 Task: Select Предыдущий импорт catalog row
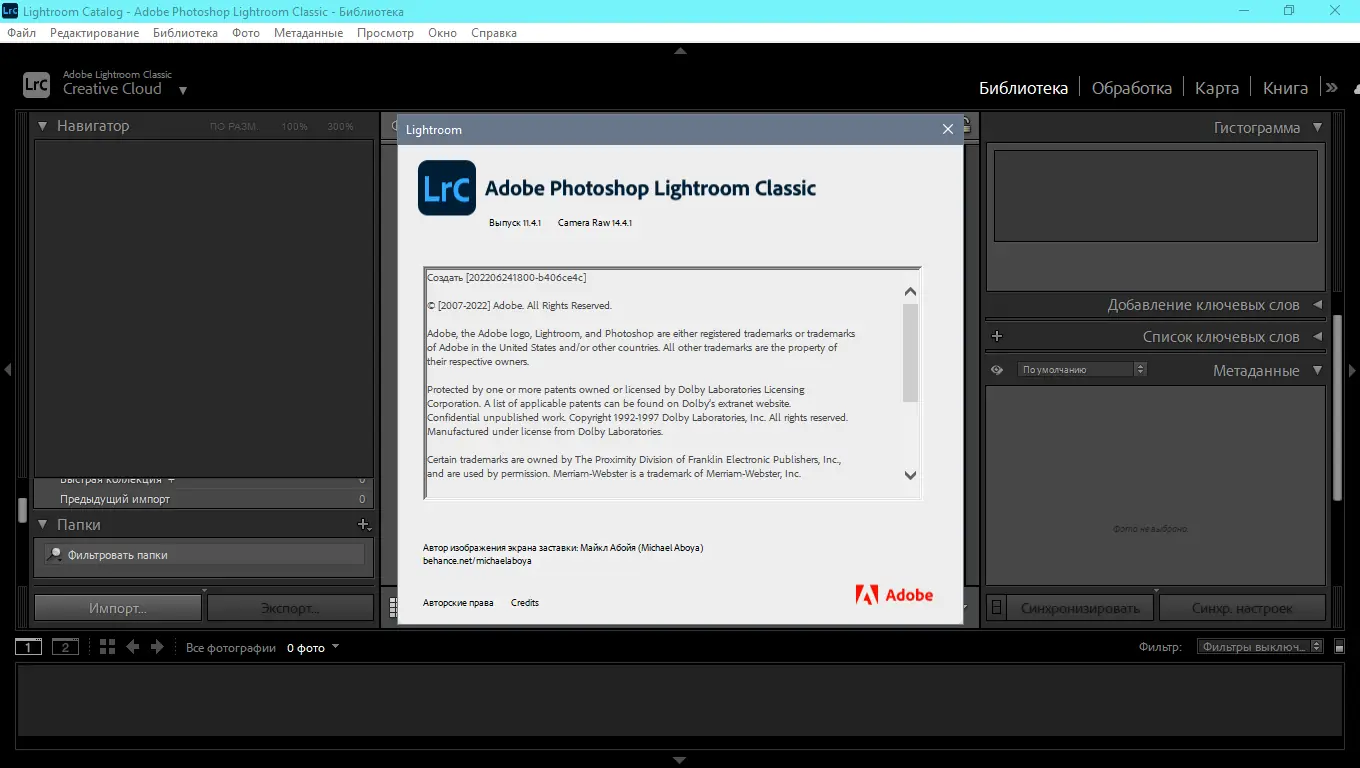coord(204,499)
